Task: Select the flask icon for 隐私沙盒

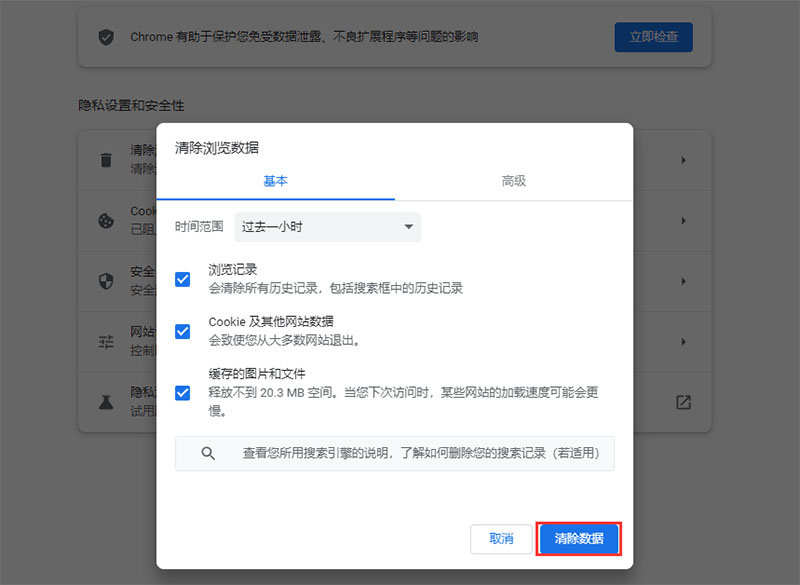Action: tap(107, 402)
